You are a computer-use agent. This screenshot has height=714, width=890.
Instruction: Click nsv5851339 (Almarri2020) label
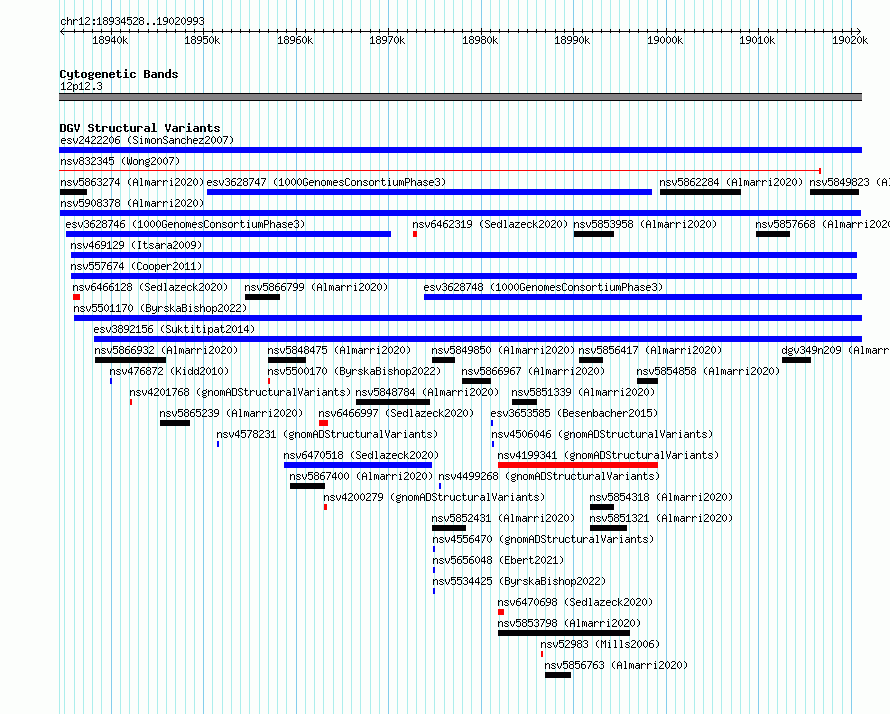pos(583,392)
